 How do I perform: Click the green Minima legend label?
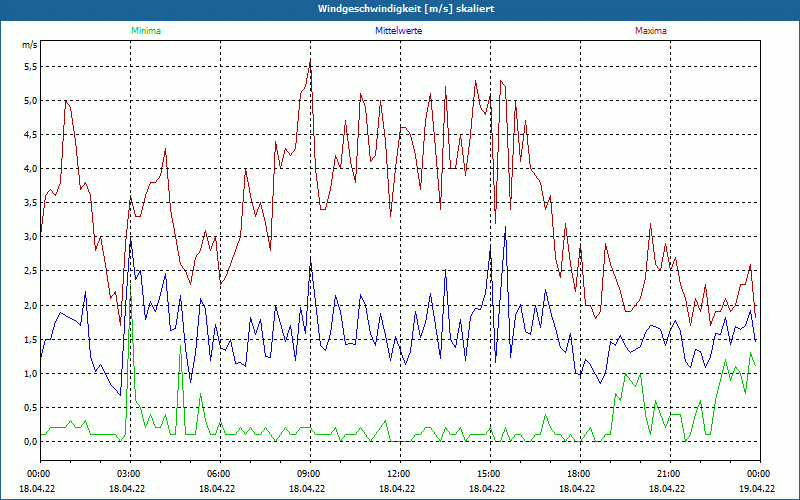146,31
